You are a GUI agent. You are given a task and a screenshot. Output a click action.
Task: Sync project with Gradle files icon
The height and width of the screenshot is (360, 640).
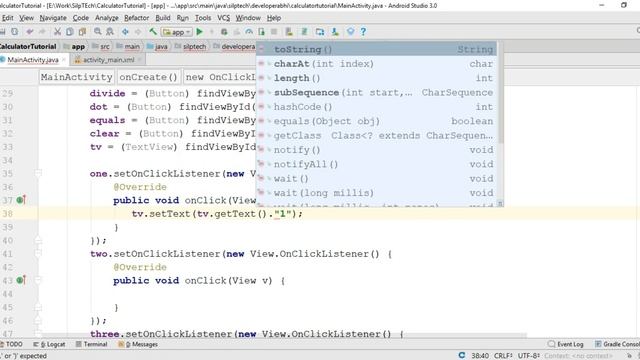[x=304, y=31]
